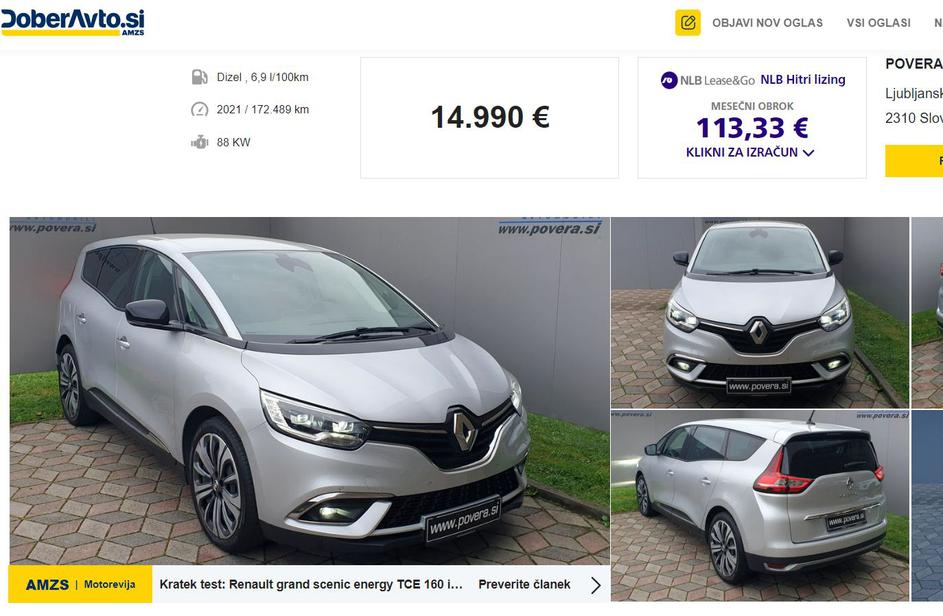Click the yellow pencil edit icon

(687, 23)
